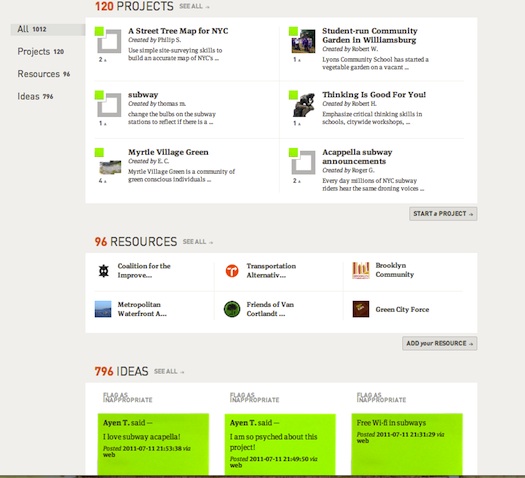Open the Myrtle Village Green project title

(x=168, y=152)
